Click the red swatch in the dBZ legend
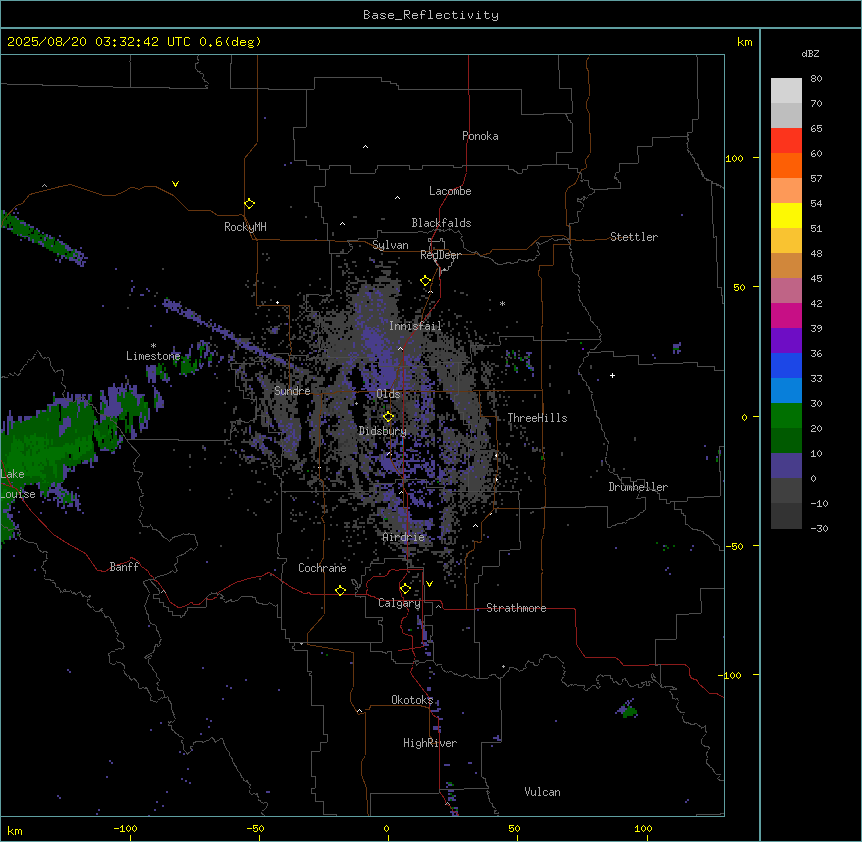The height and width of the screenshot is (842, 862). coord(786,141)
